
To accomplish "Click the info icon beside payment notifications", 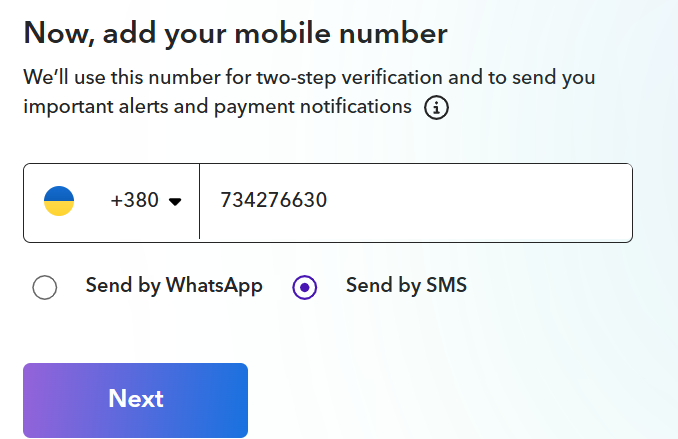I will click(x=436, y=108).
